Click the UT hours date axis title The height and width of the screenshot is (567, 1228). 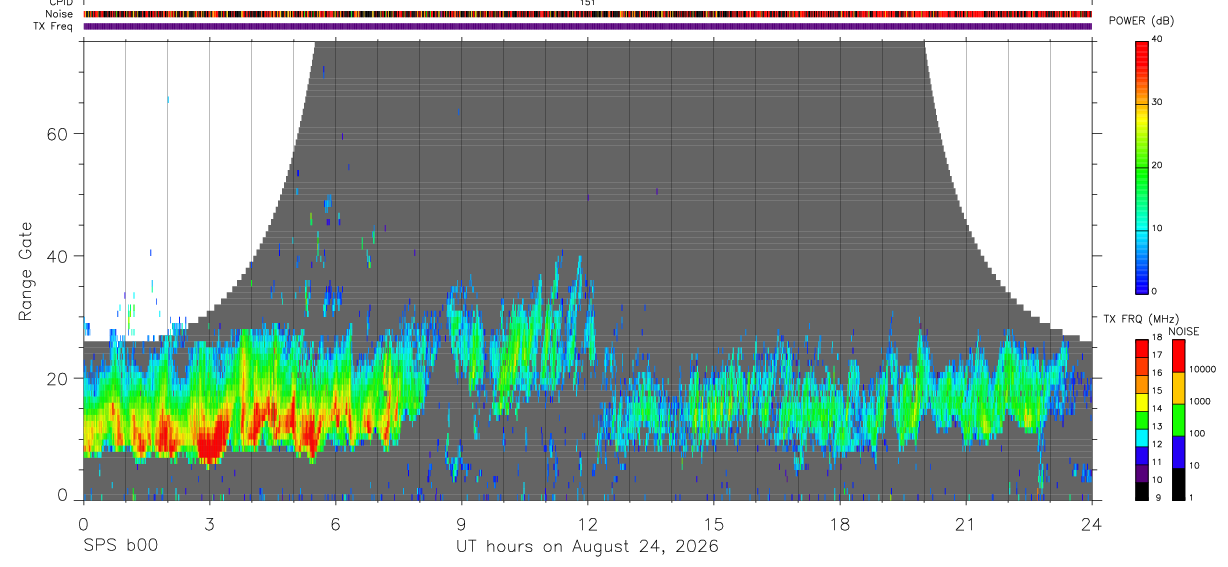click(587, 547)
